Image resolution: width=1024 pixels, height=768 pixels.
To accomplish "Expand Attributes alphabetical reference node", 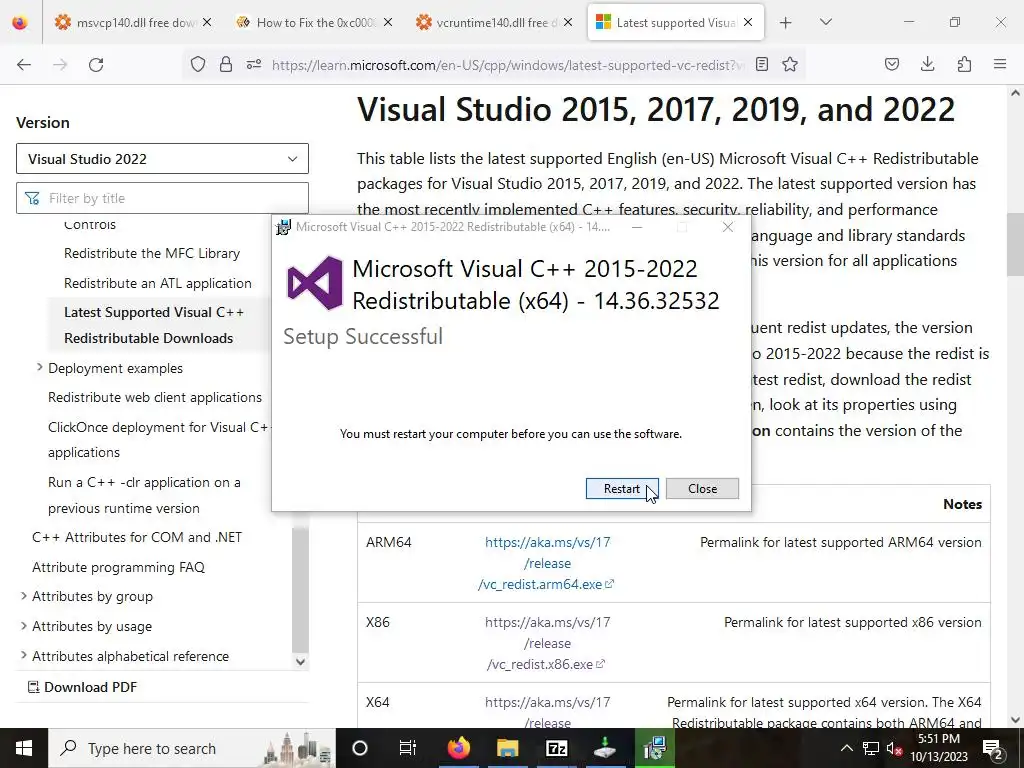I will [x=24, y=656].
